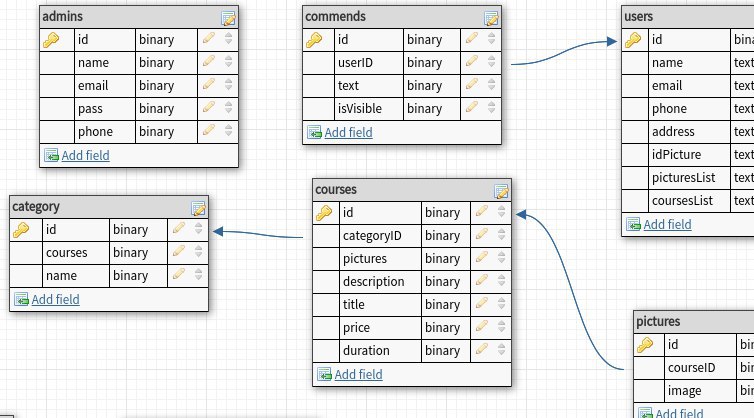Image resolution: width=754 pixels, height=418 pixels.
Task: Click the coursesList field in users
Action: point(682,201)
